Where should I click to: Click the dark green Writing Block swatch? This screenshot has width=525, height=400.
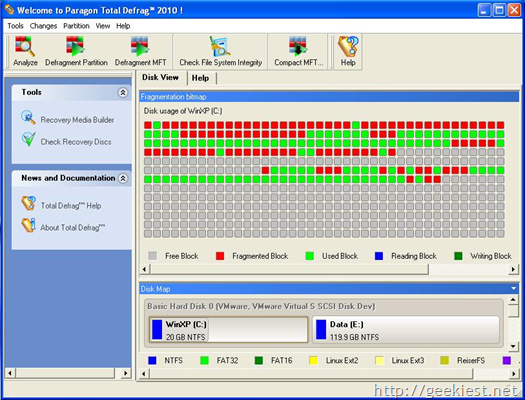pyautogui.click(x=458, y=256)
